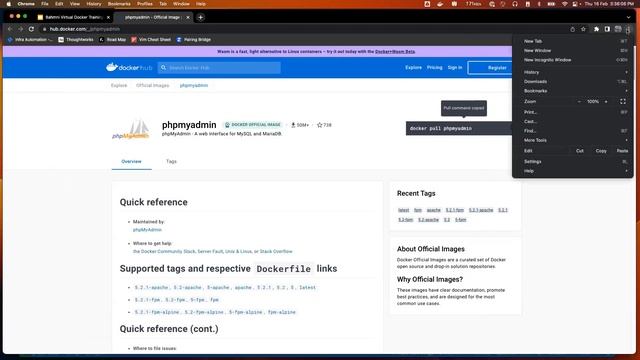Image resolution: width=640 pixels, height=360 pixels.
Task: Open the Pricing link
Action: [x=434, y=67]
